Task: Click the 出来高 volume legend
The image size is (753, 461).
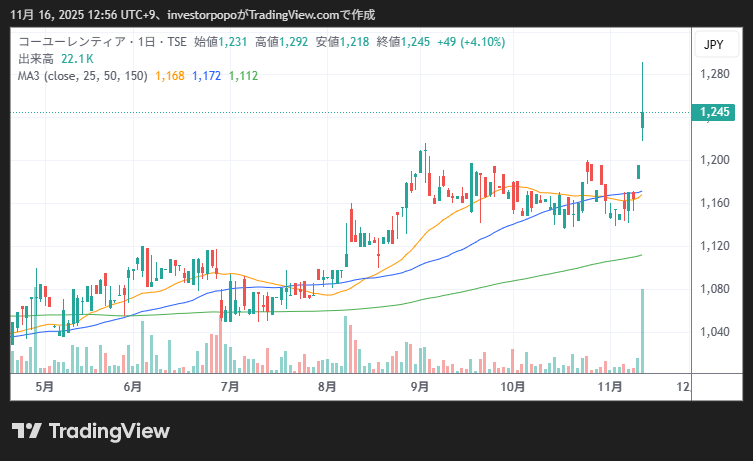Action: 36,59
